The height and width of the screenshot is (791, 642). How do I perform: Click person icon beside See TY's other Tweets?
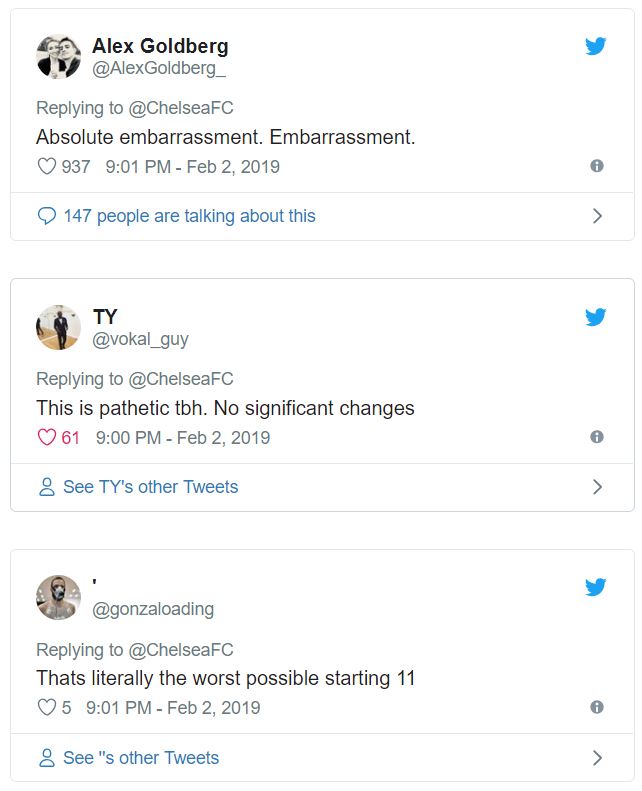(x=46, y=487)
